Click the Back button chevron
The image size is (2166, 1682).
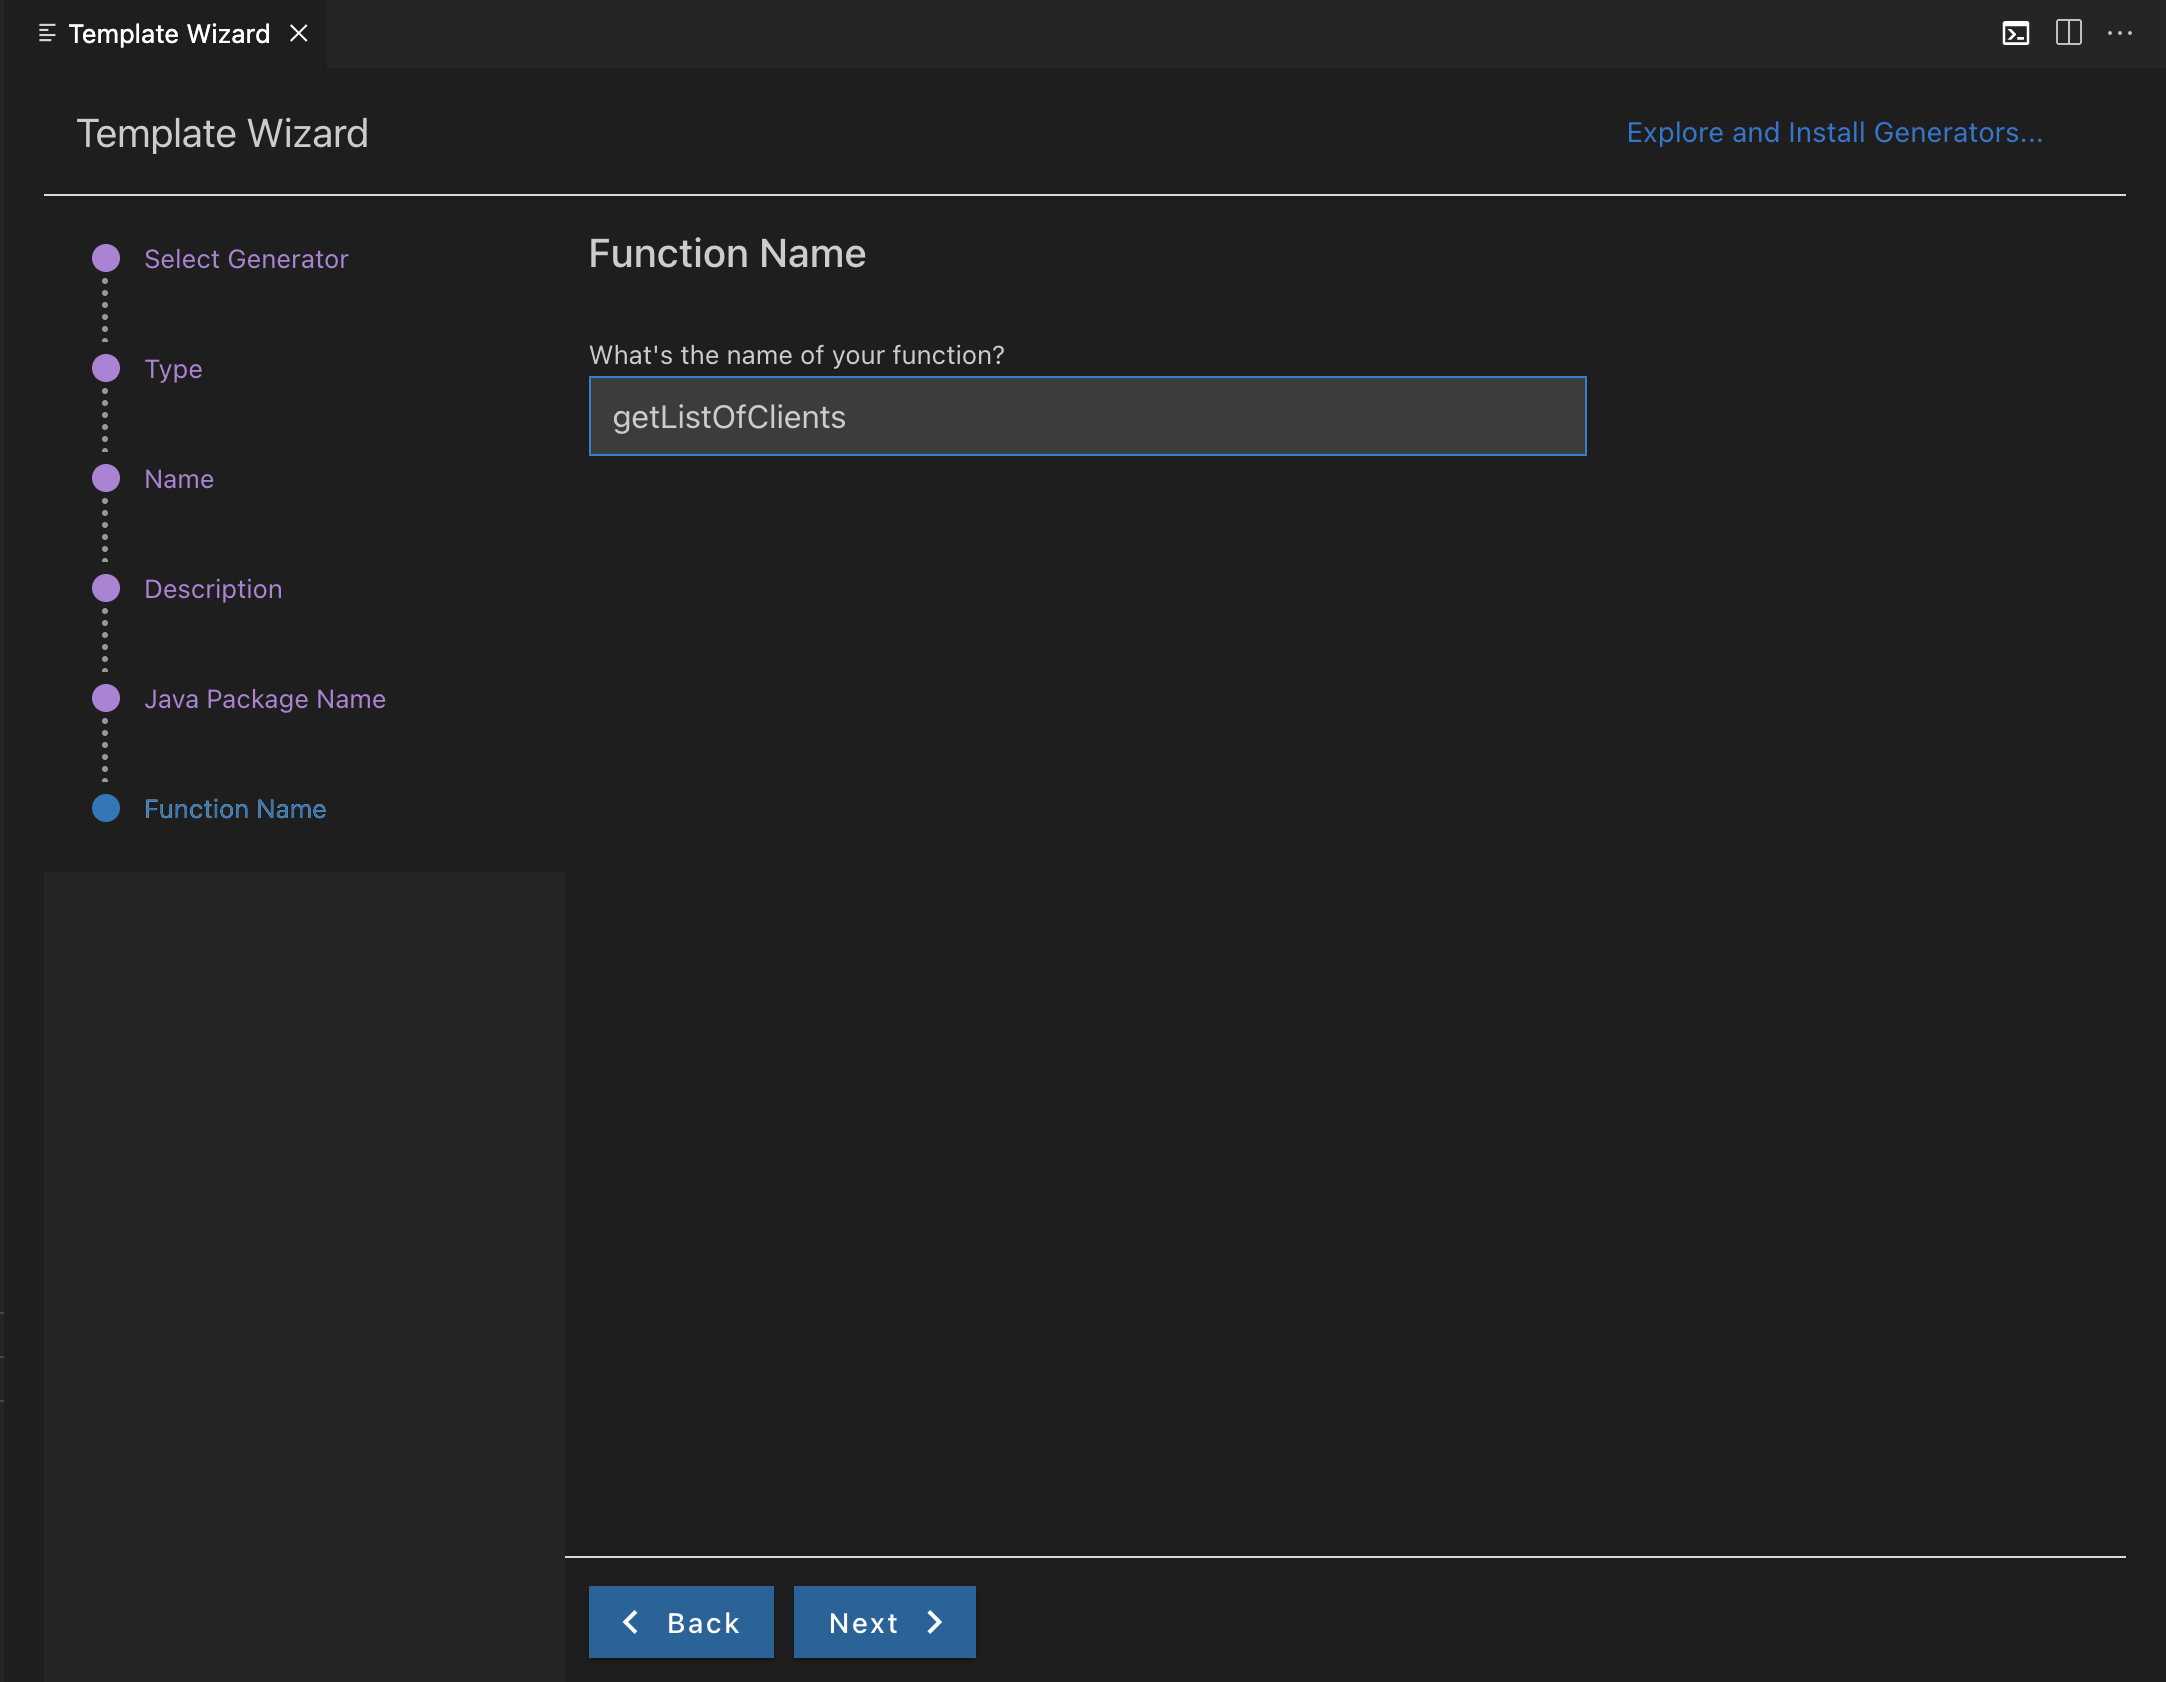pyautogui.click(x=631, y=1621)
